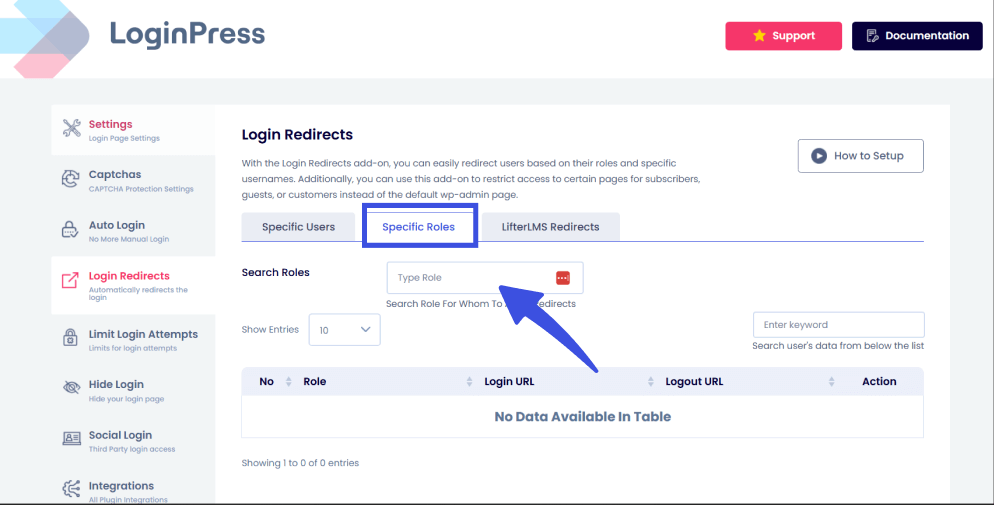Open the Show Entries dropdown

(344, 329)
